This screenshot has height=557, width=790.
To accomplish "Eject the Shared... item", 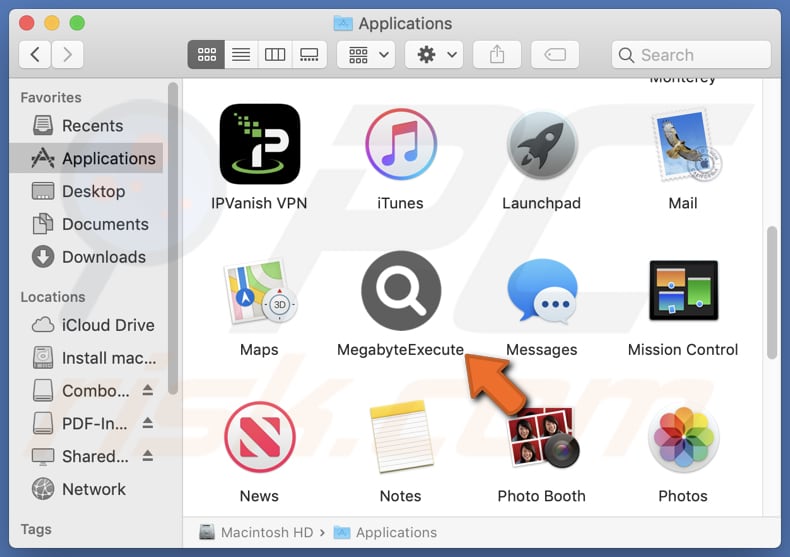I will (147, 455).
